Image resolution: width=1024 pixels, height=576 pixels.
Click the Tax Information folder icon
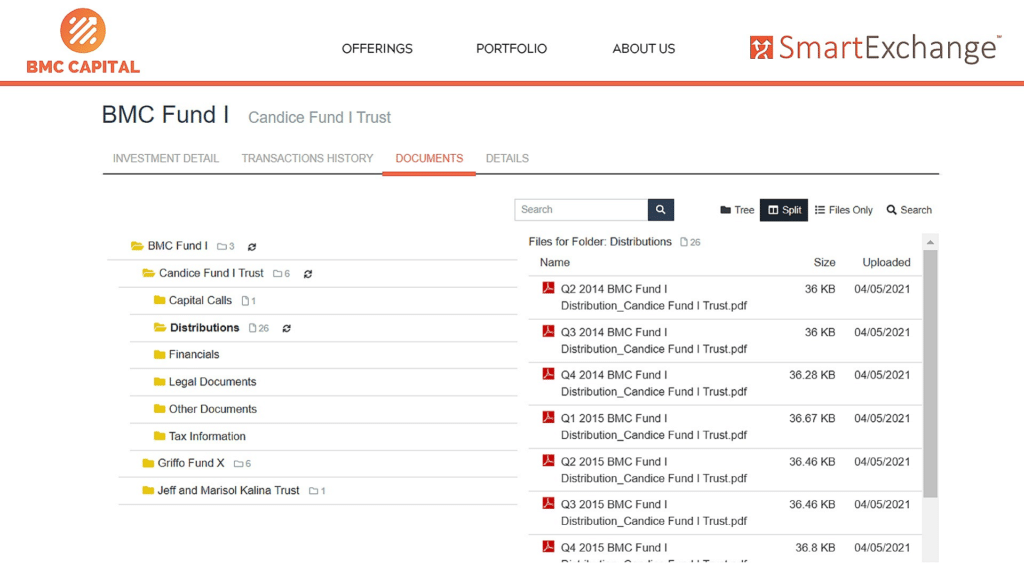[159, 436]
